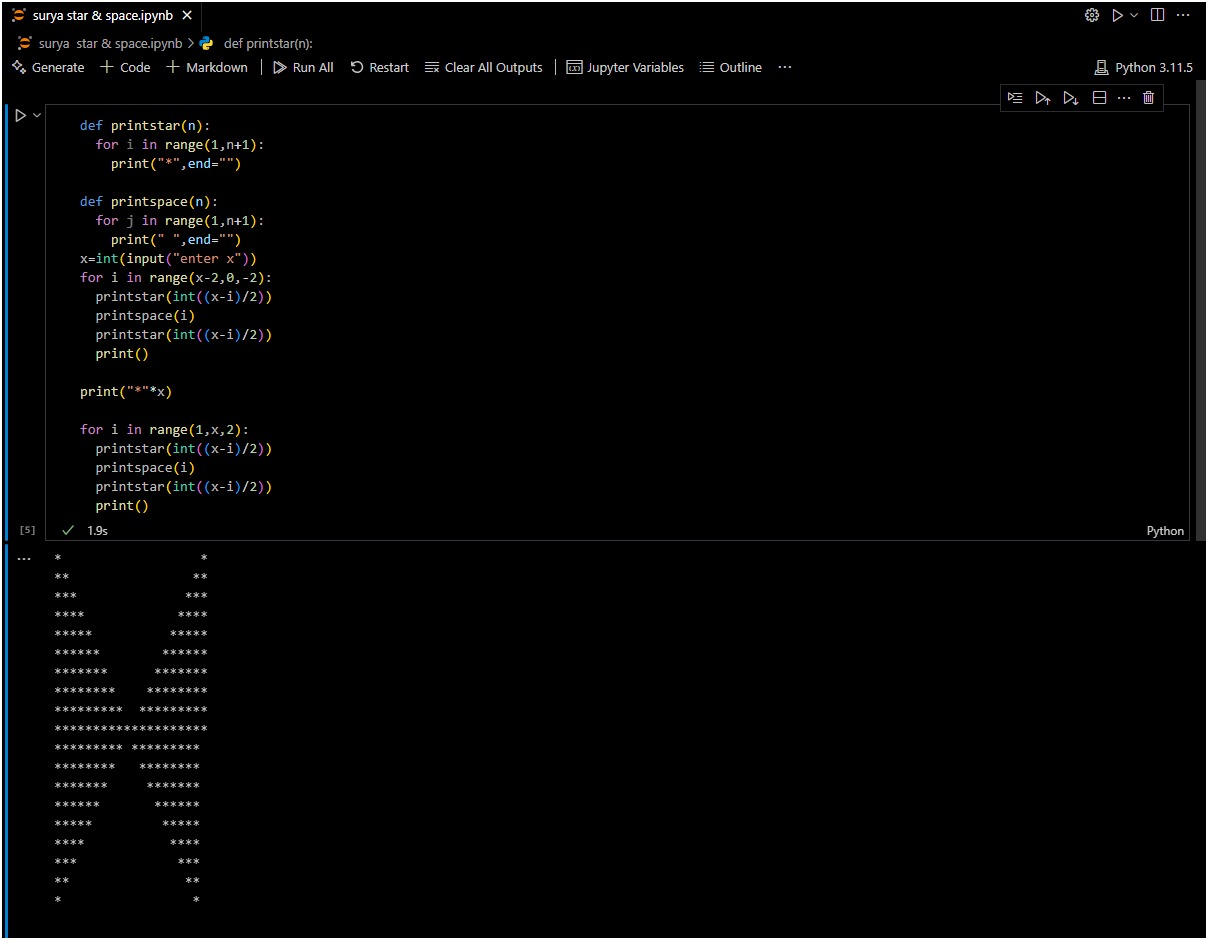
Task: Execute cells above the current cell
Action: tap(1043, 98)
